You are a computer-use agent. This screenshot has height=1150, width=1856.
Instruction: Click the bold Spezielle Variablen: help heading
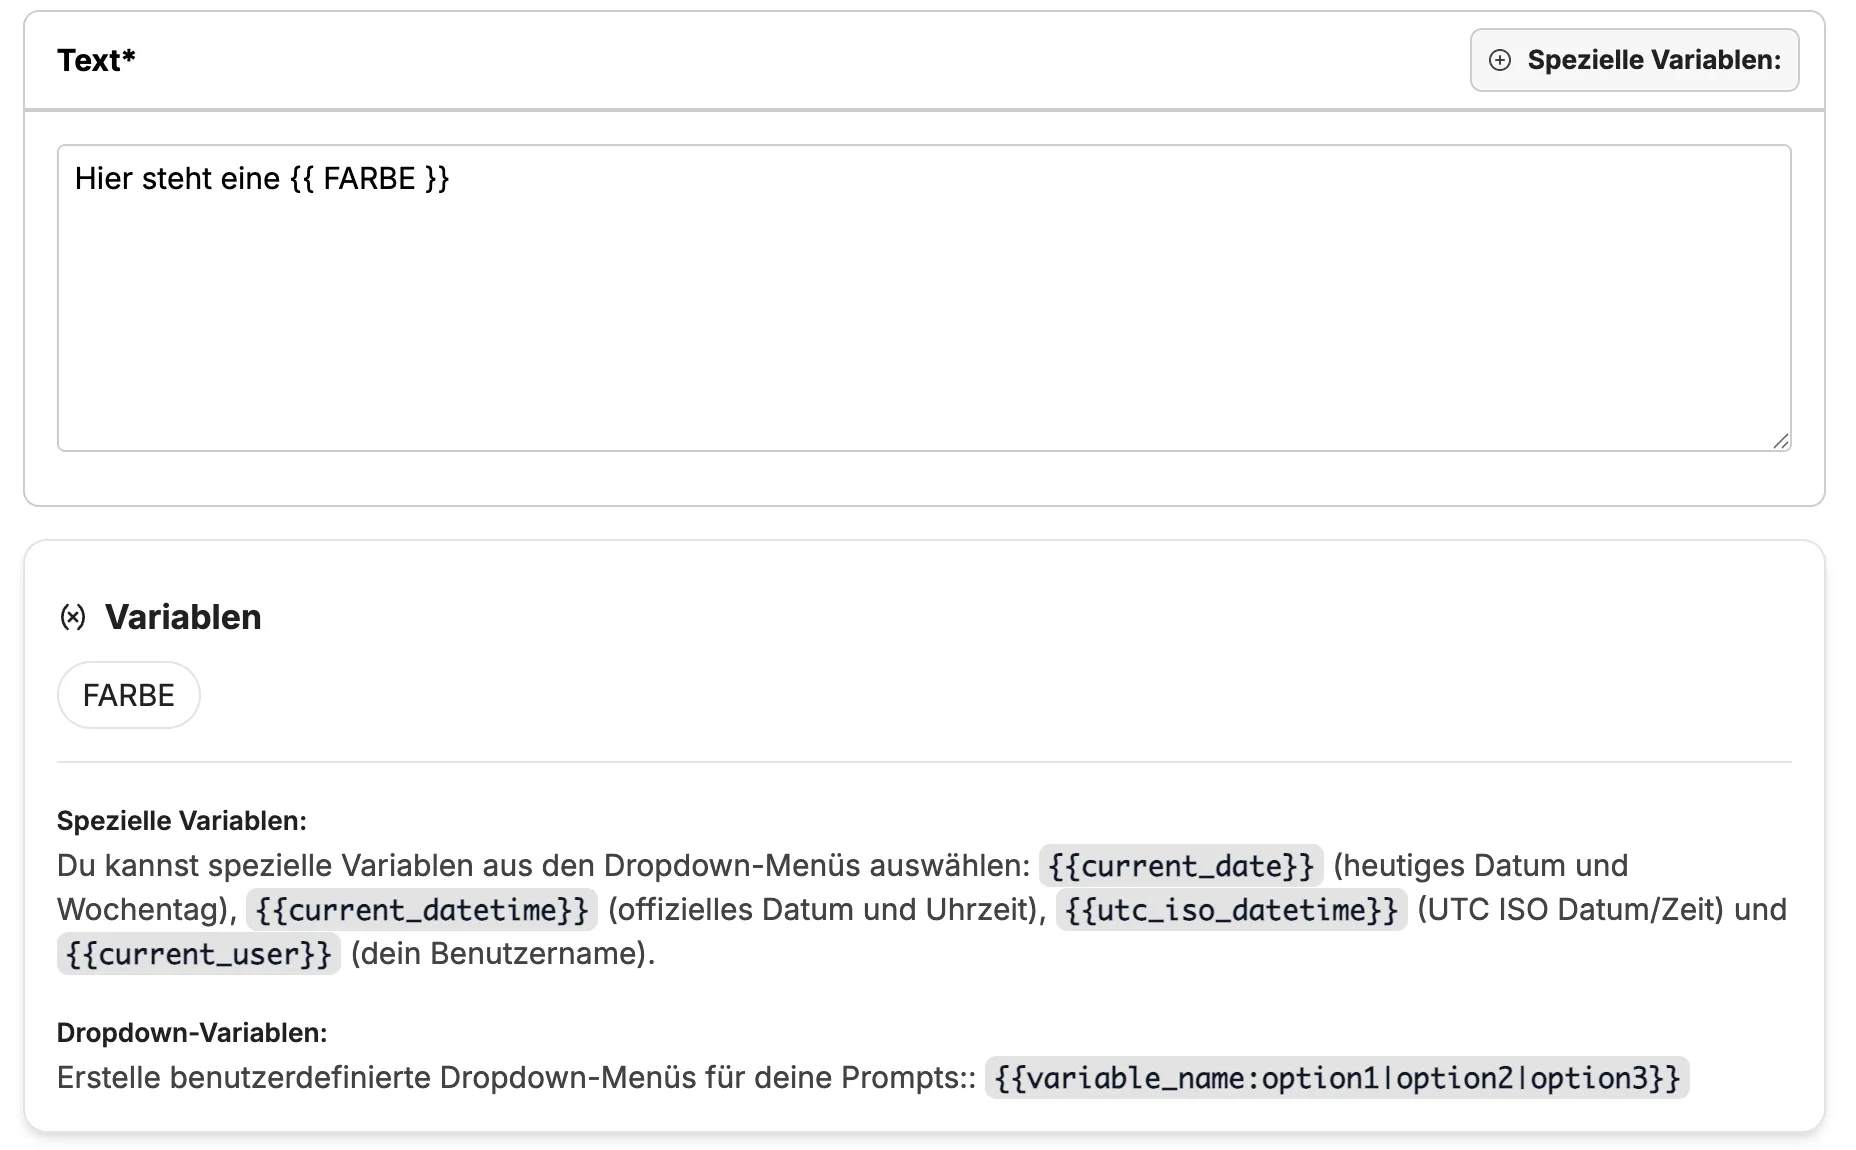point(182,821)
